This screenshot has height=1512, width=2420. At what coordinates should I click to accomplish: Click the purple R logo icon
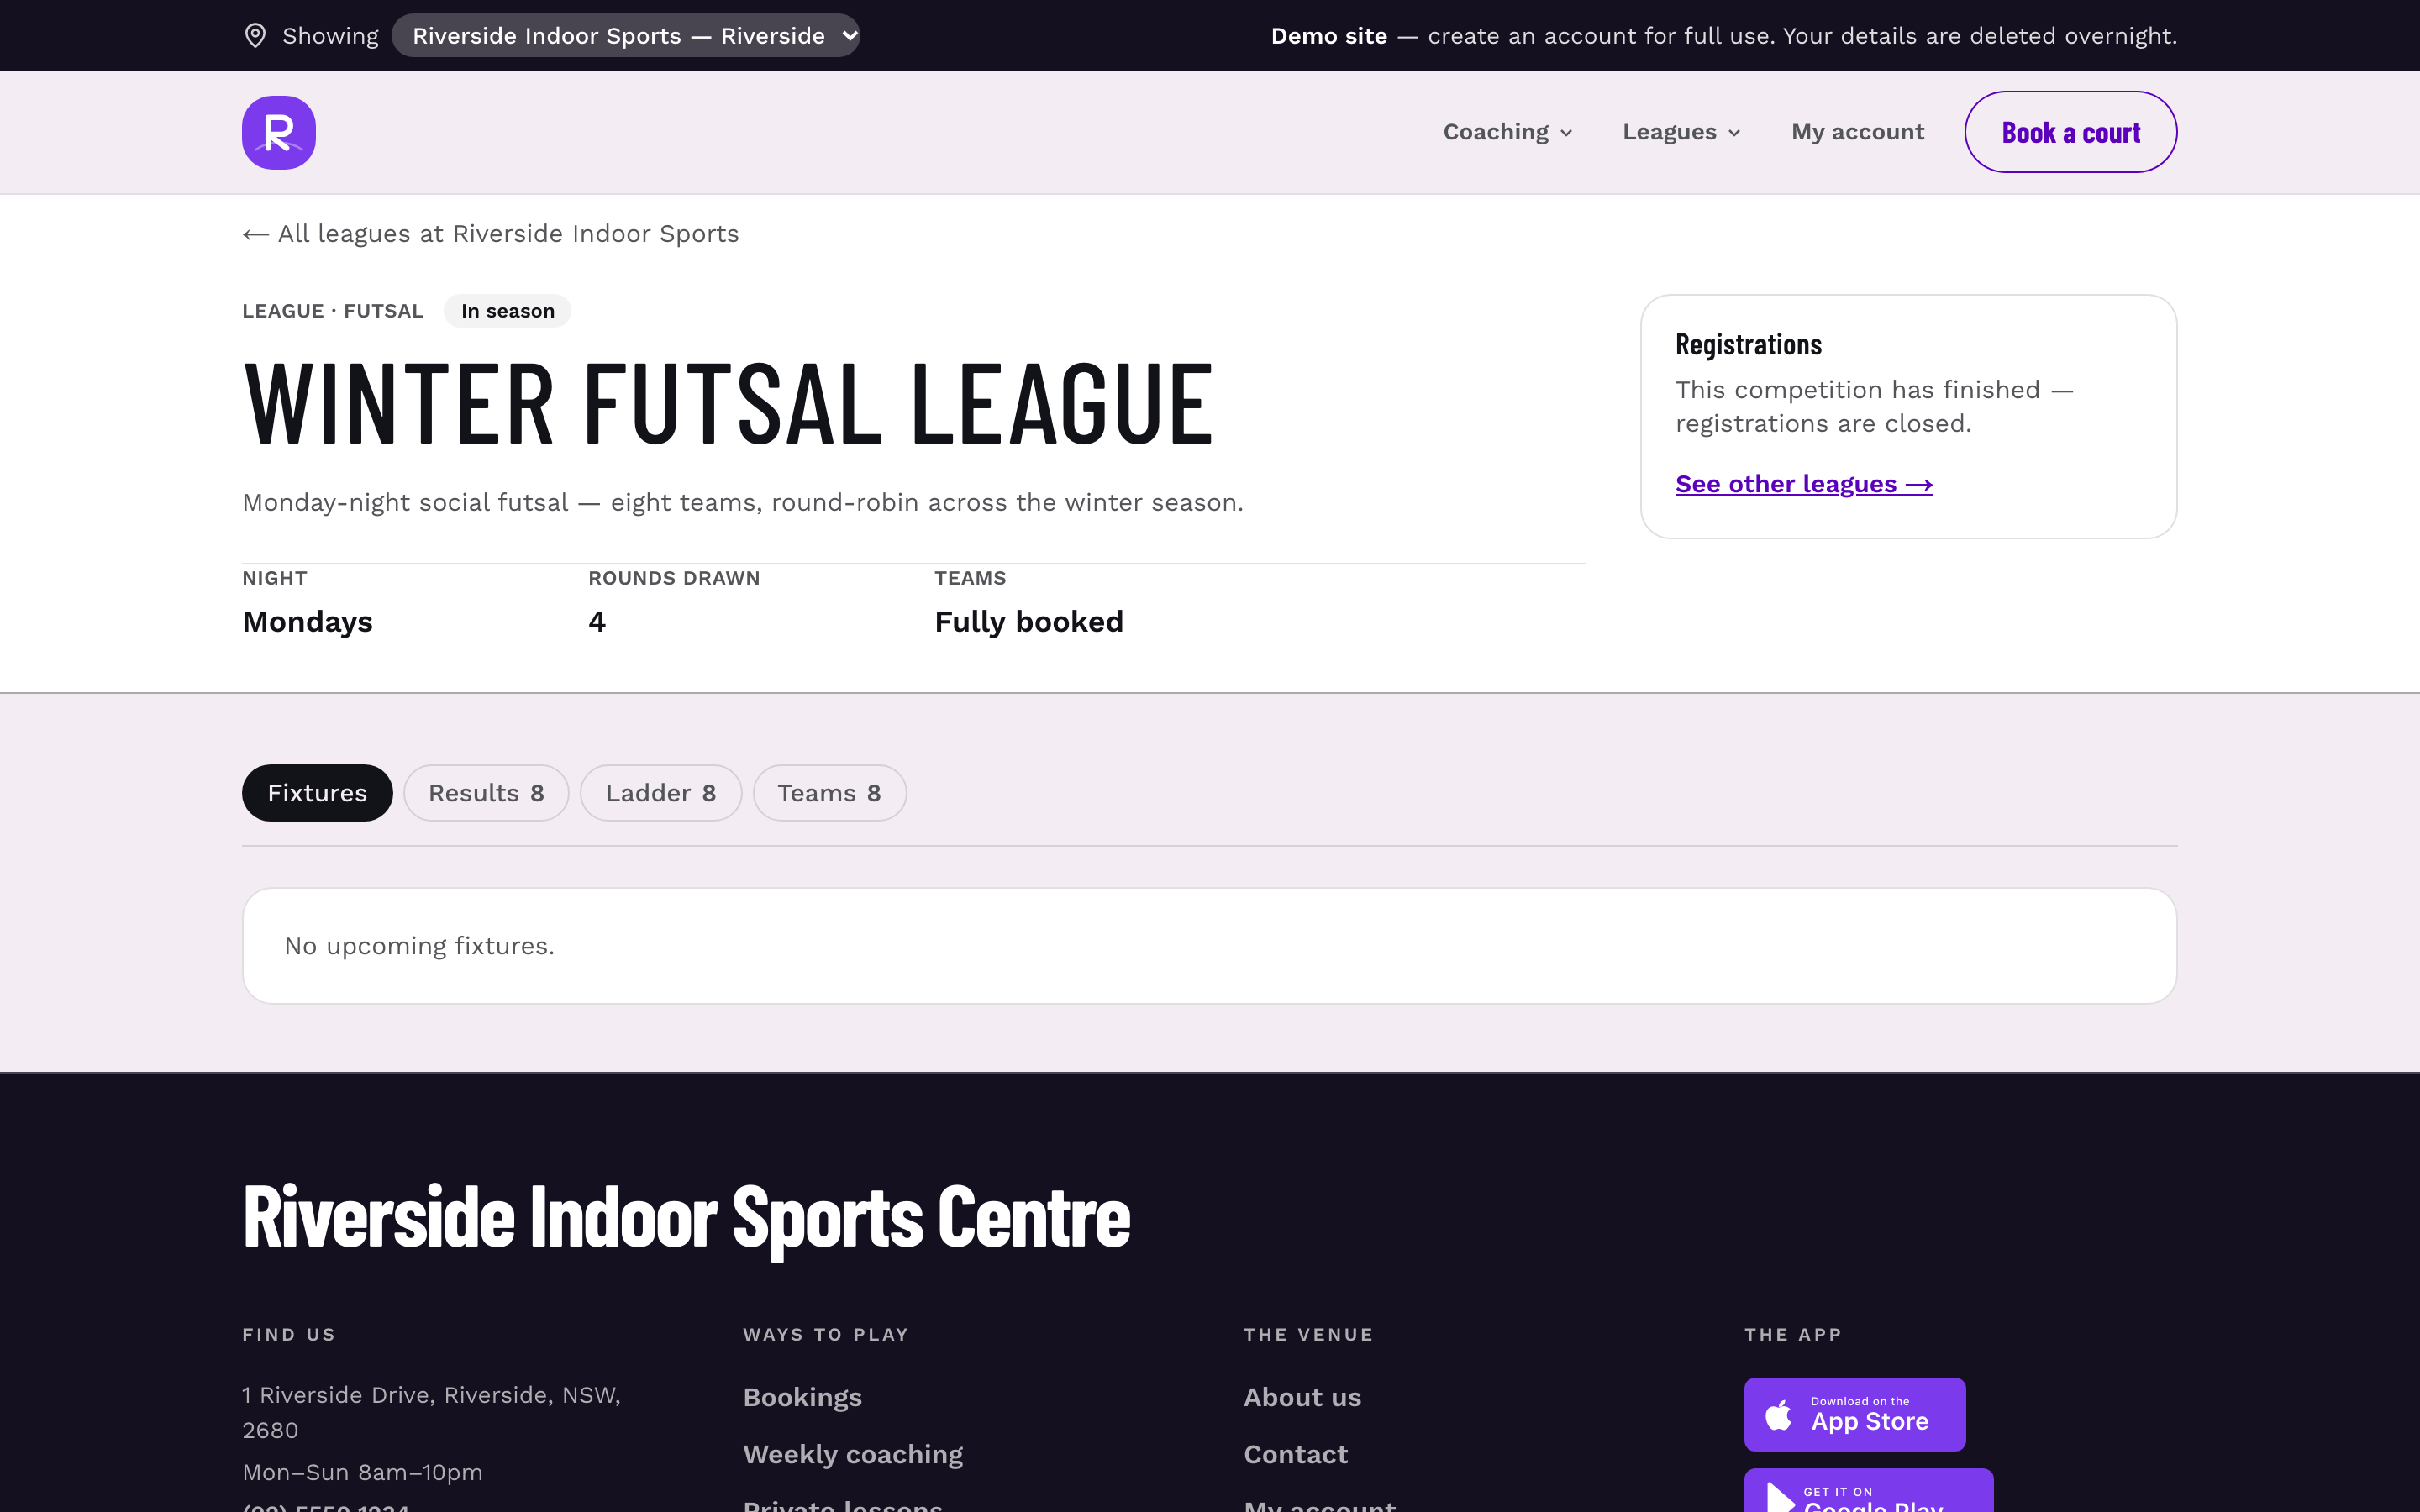pyautogui.click(x=279, y=132)
